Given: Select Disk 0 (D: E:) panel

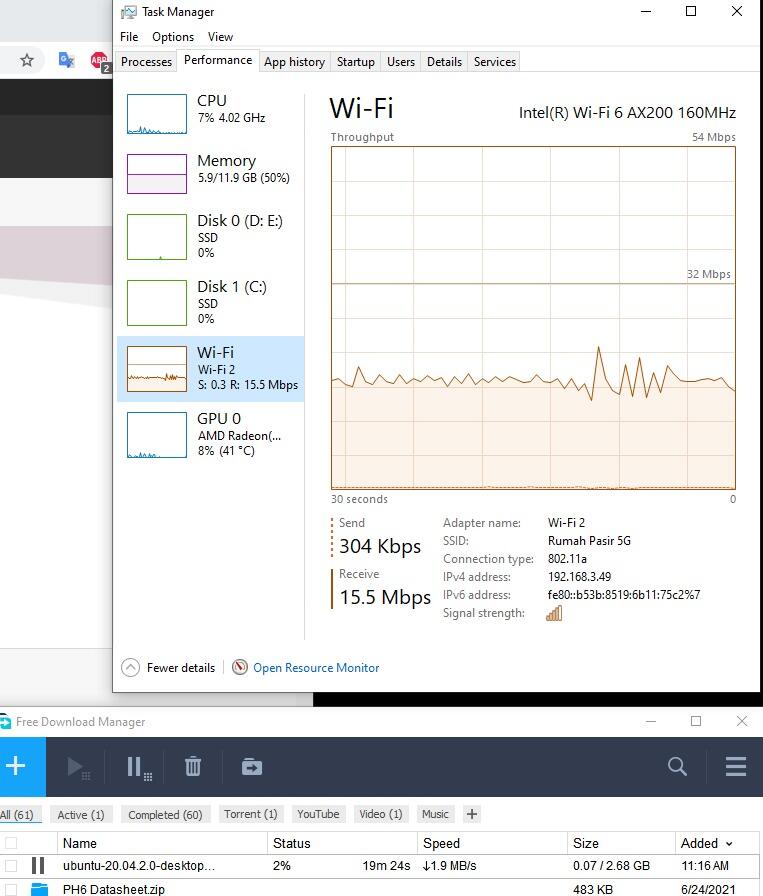Looking at the screenshot, I should tap(210, 237).
